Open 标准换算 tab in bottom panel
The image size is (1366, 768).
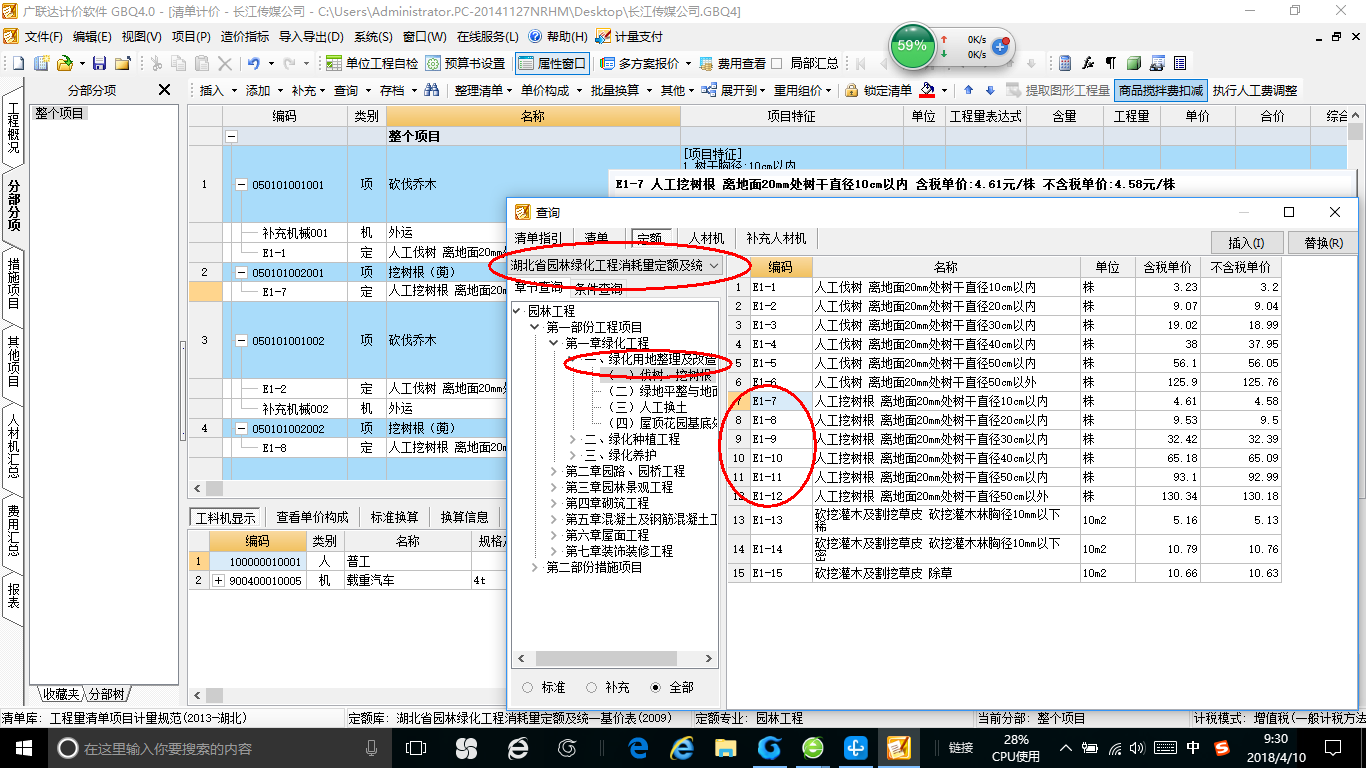click(395, 517)
